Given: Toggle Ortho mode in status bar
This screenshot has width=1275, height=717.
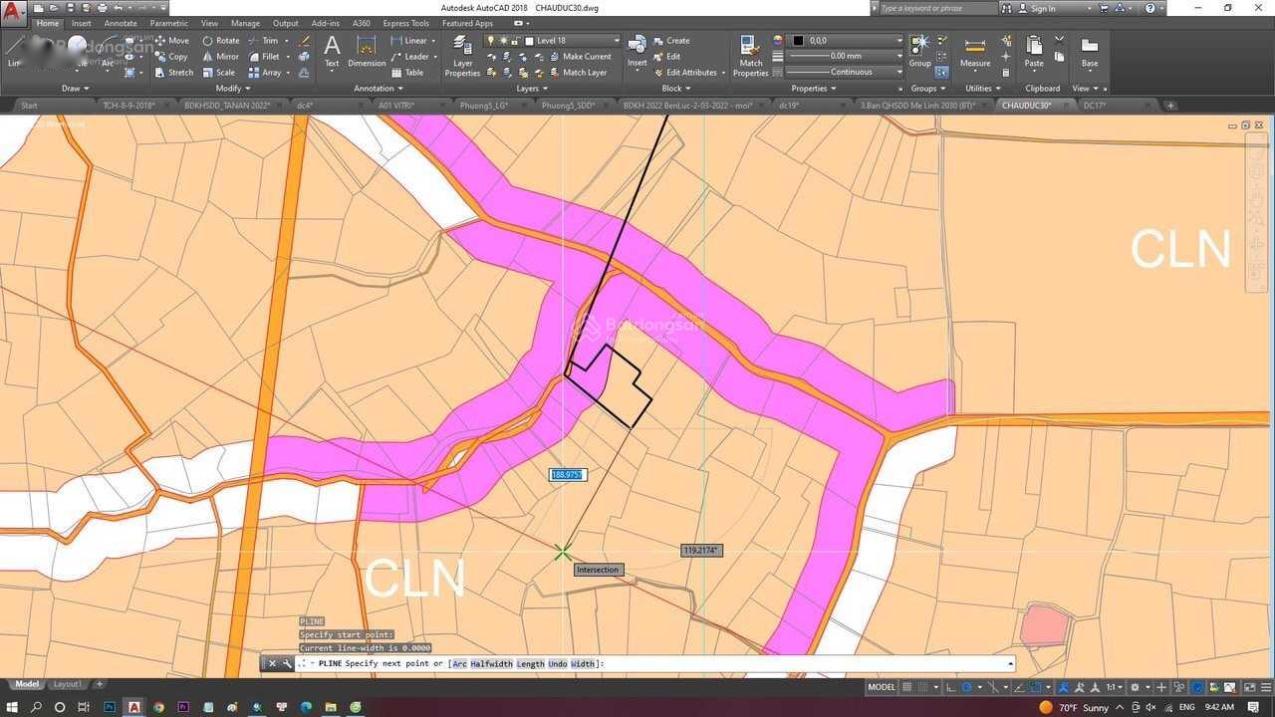Looking at the screenshot, I should [949, 687].
